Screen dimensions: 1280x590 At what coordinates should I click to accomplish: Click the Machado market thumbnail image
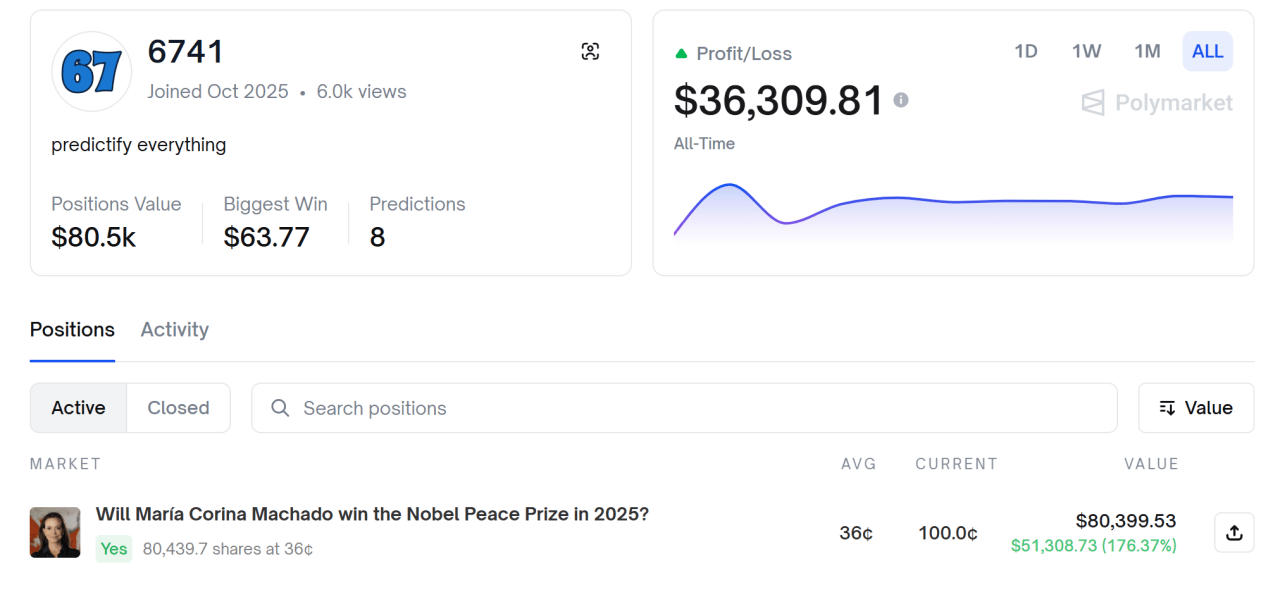pos(55,532)
